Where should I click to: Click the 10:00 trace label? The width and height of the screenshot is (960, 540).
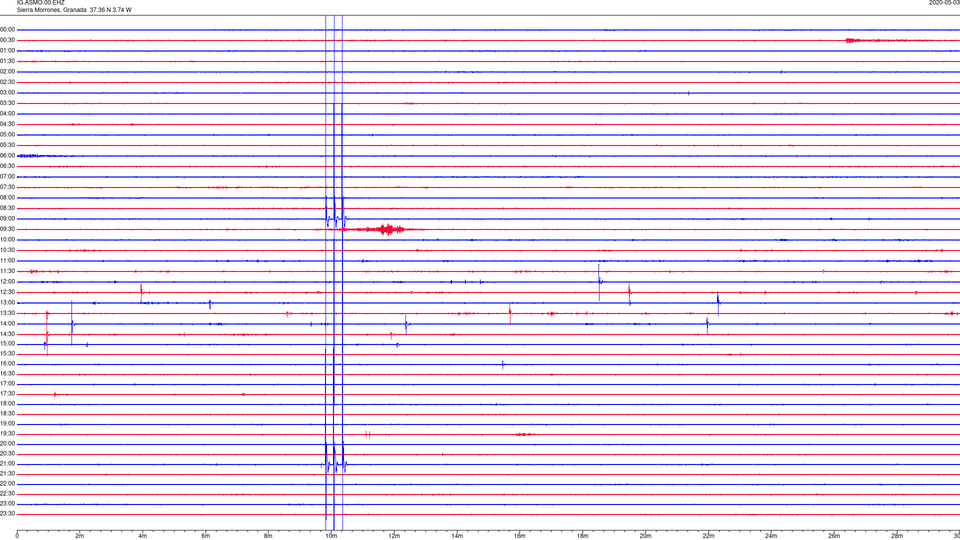tap(8, 240)
